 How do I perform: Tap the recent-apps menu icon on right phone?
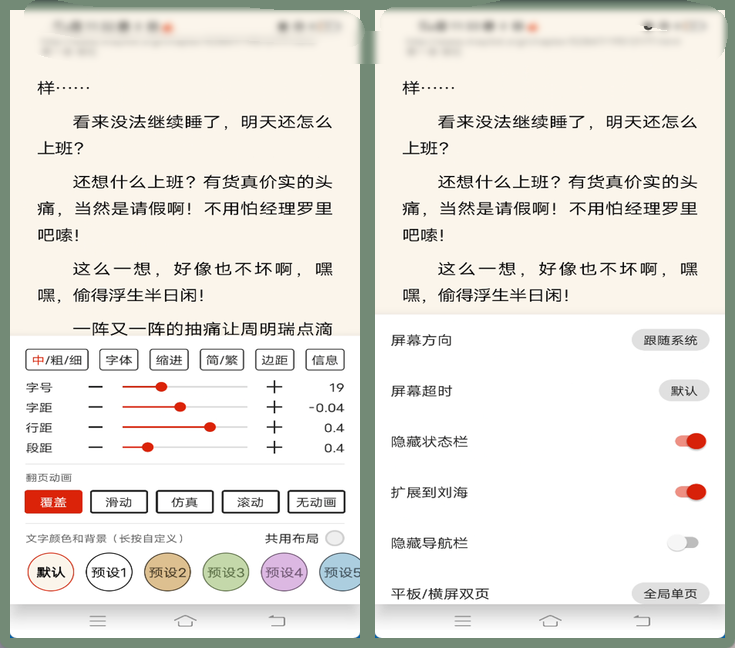(x=463, y=621)
